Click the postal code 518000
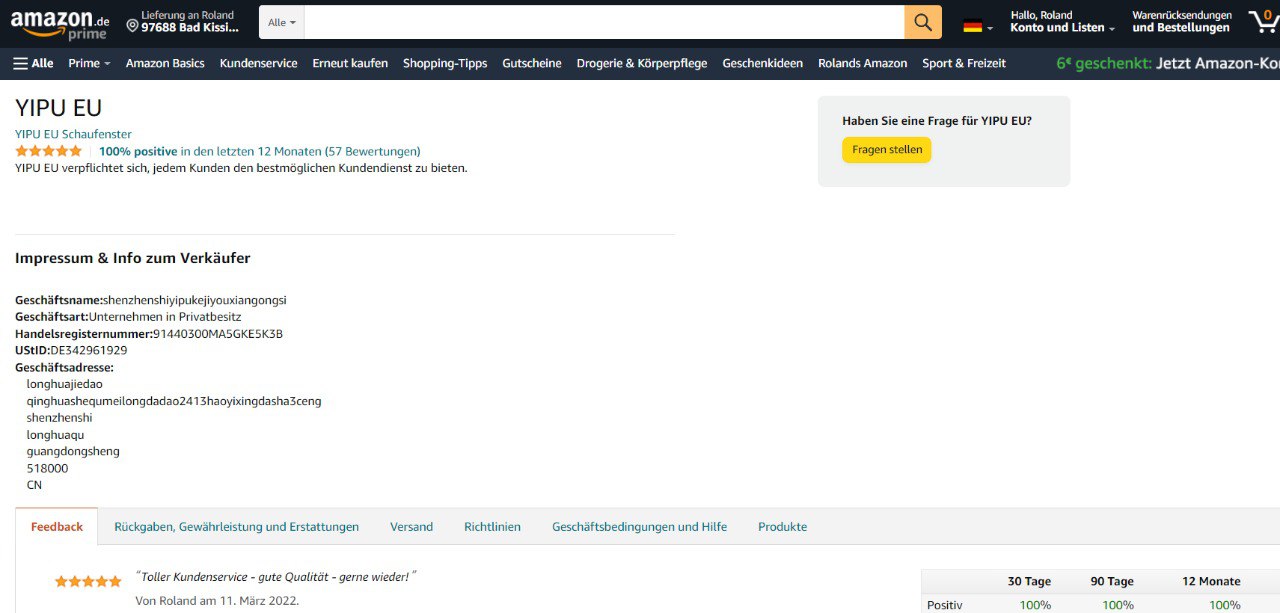 [x=47, y=468]
